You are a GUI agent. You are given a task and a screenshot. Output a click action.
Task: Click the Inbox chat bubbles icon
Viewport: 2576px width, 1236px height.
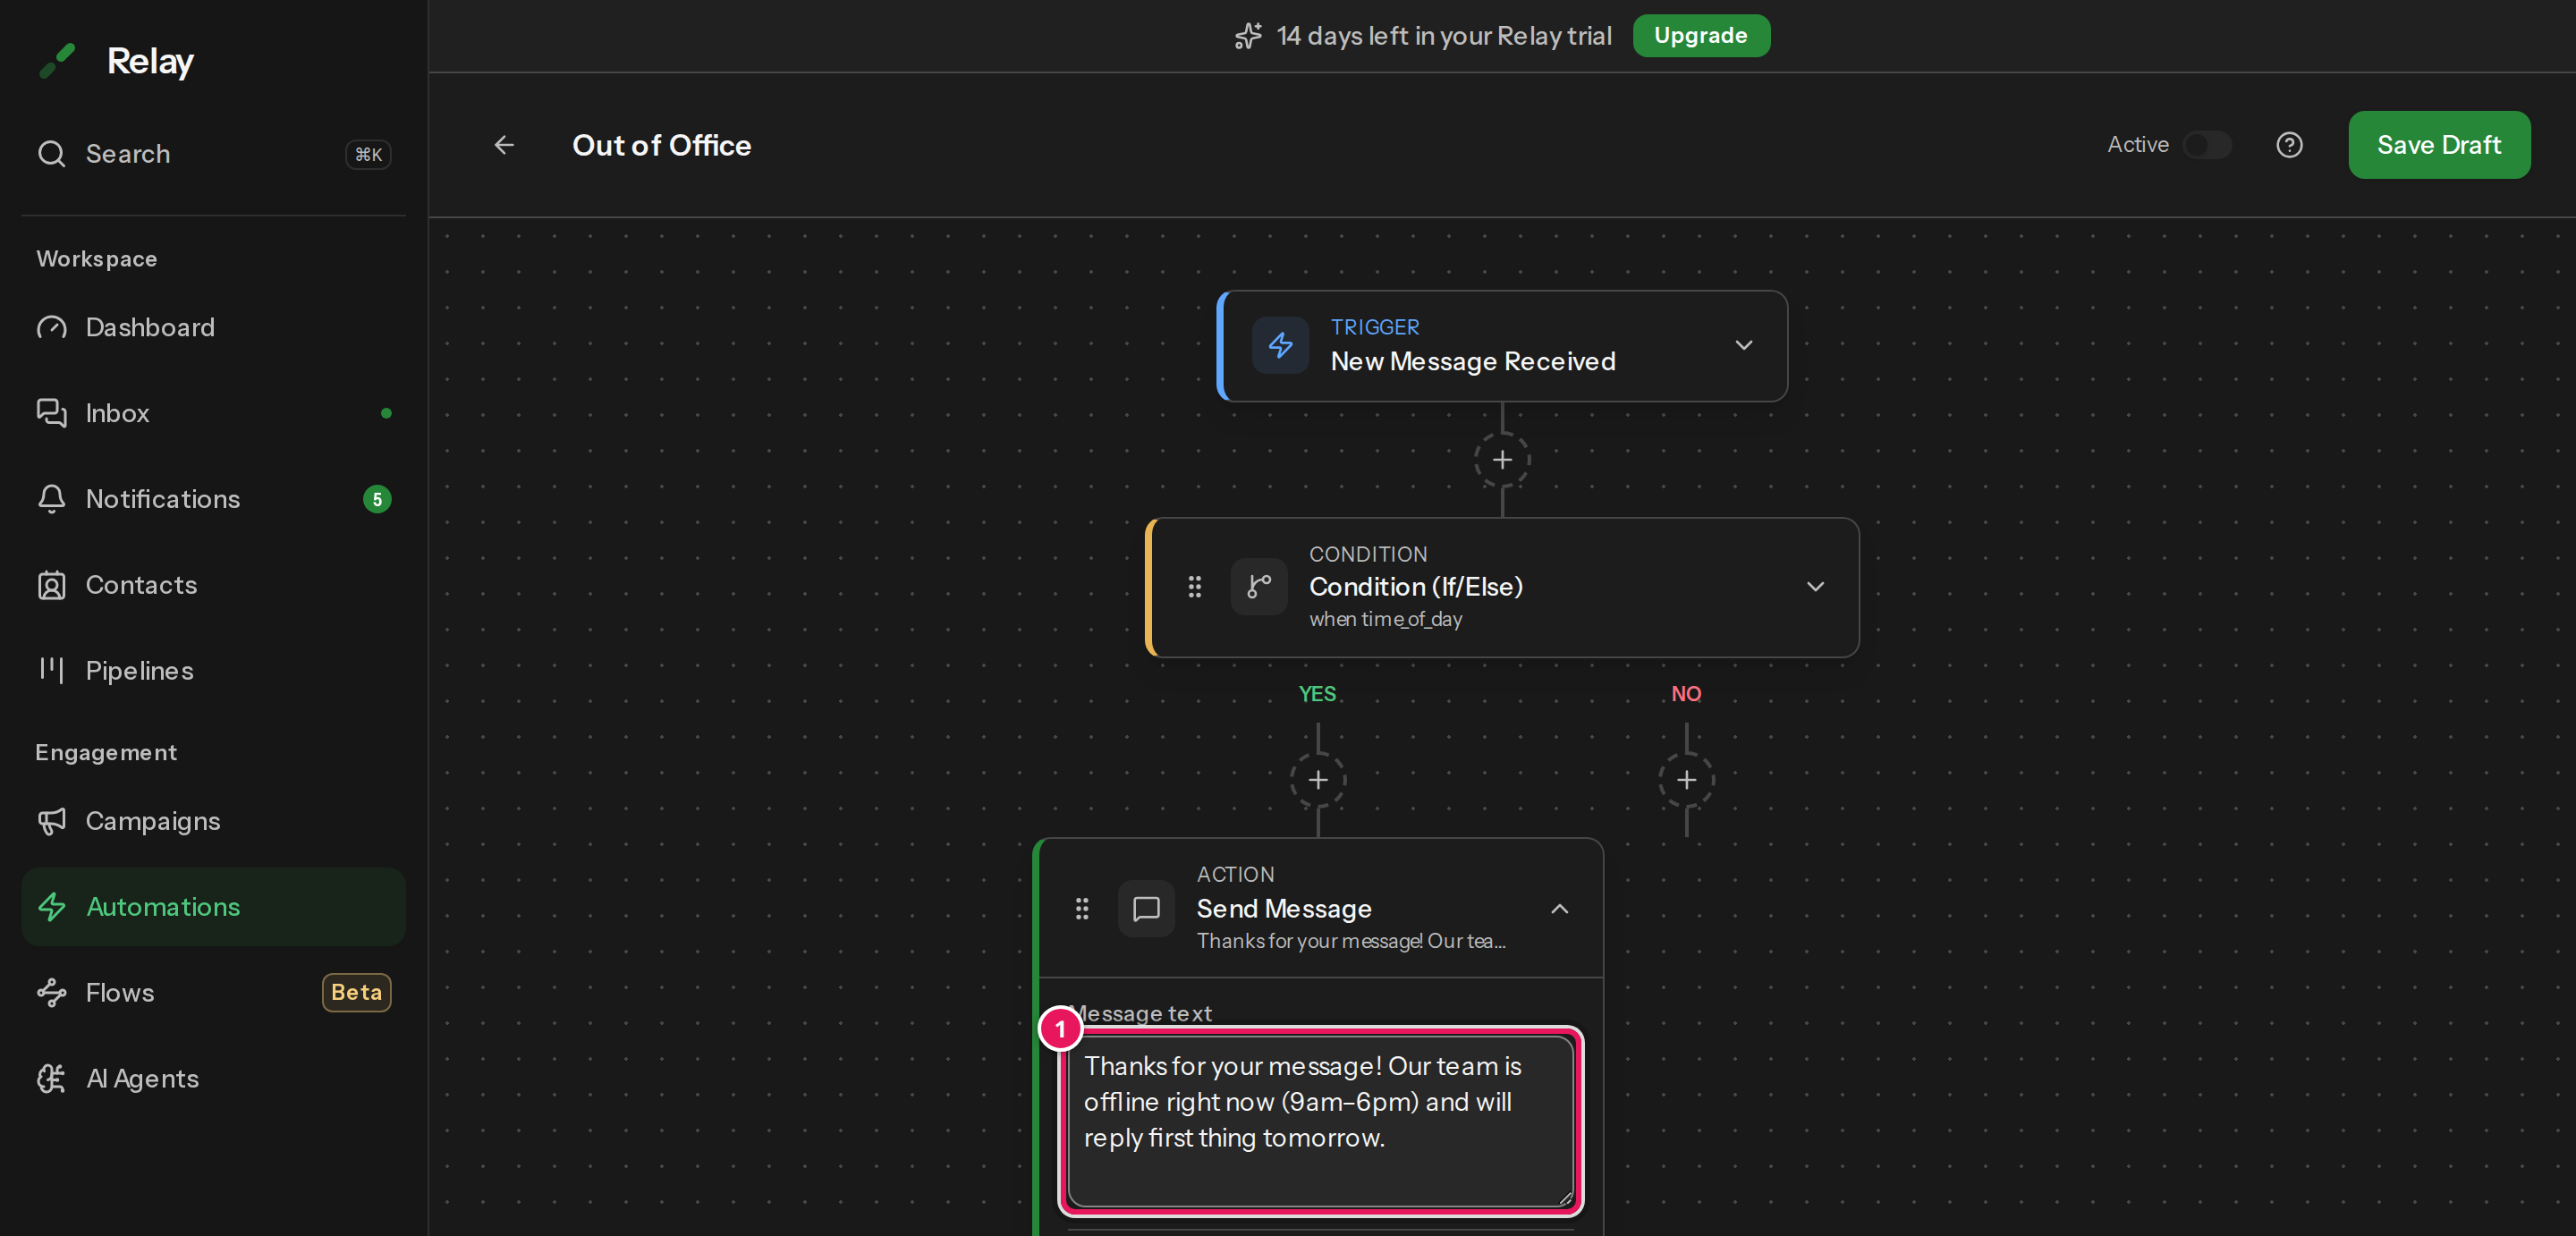click(51, 413)
